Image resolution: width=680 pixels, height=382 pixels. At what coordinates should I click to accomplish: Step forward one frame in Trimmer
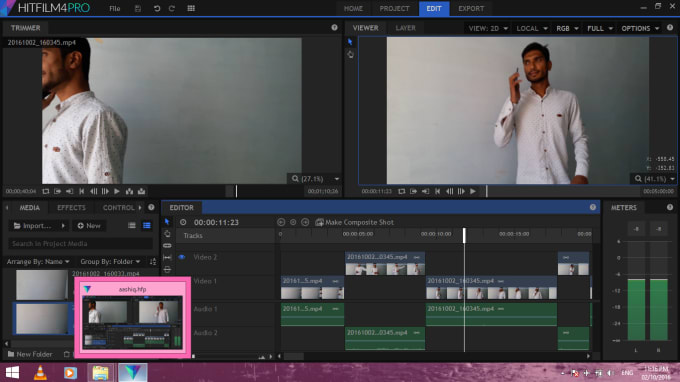pyautogui.click(x=105, y=191)
